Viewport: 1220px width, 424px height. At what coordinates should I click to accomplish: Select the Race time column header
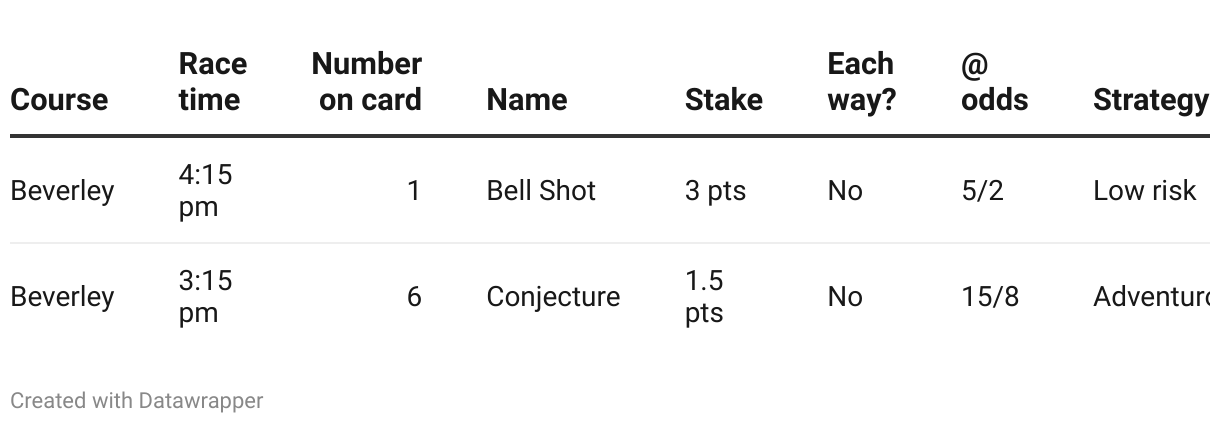[x=210, y=81]
